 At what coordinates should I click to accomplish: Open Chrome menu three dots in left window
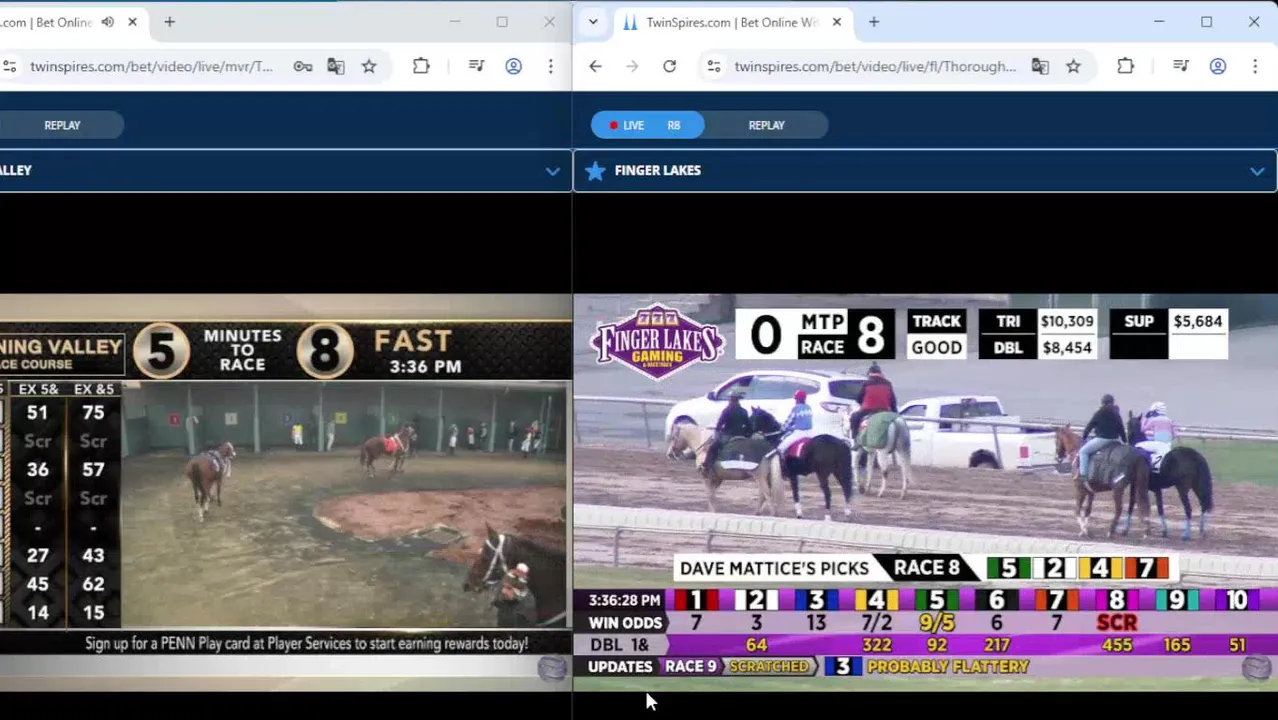(x=550, y=66)
